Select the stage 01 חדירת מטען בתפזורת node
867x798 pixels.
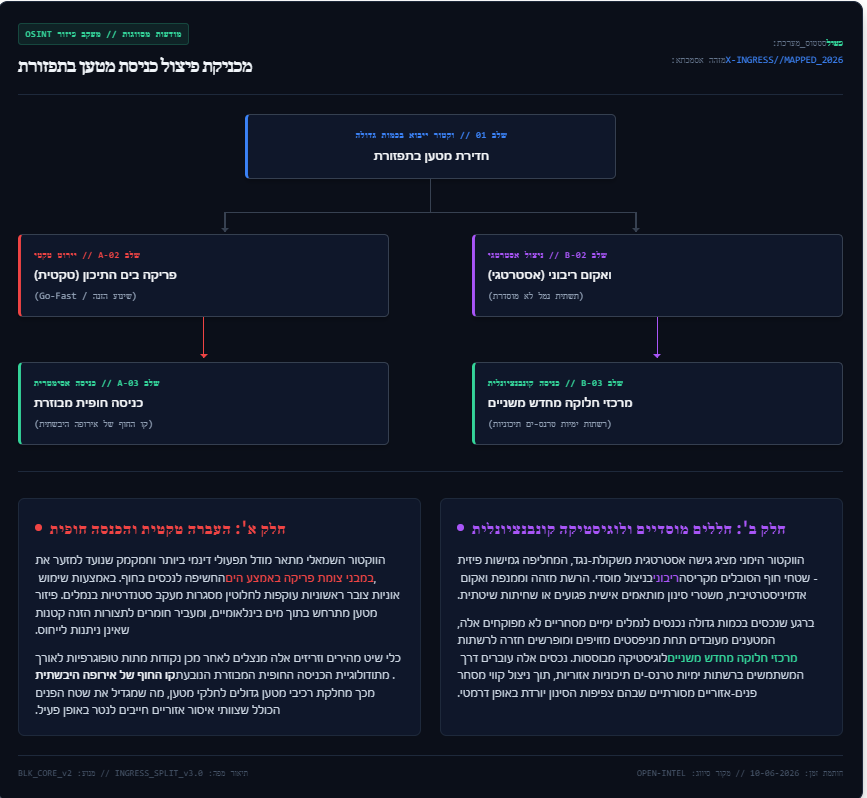click(x=430, y=147)
